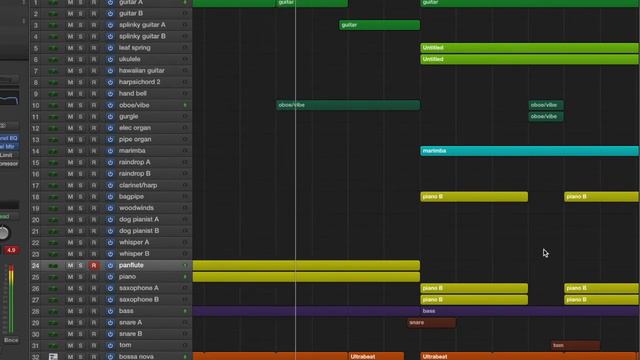Select the splinky guitar B track name

(x=142, y=36)
